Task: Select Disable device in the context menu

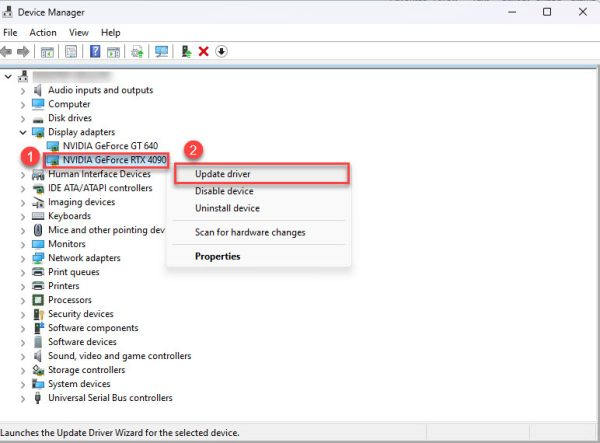Action: [224, 191]
